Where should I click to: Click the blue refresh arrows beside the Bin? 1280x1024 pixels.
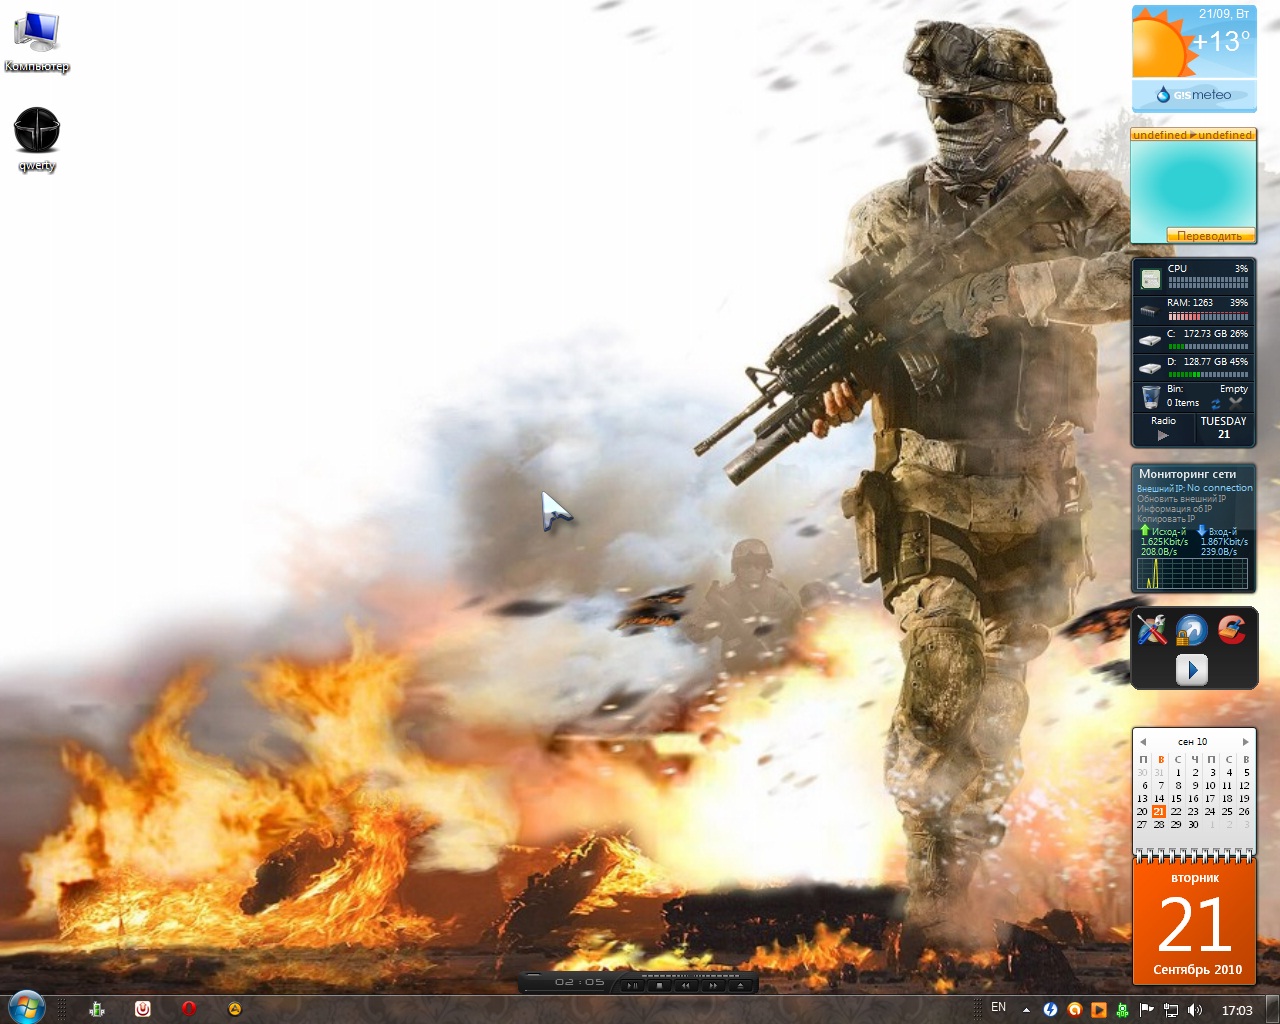point(1216,404)
